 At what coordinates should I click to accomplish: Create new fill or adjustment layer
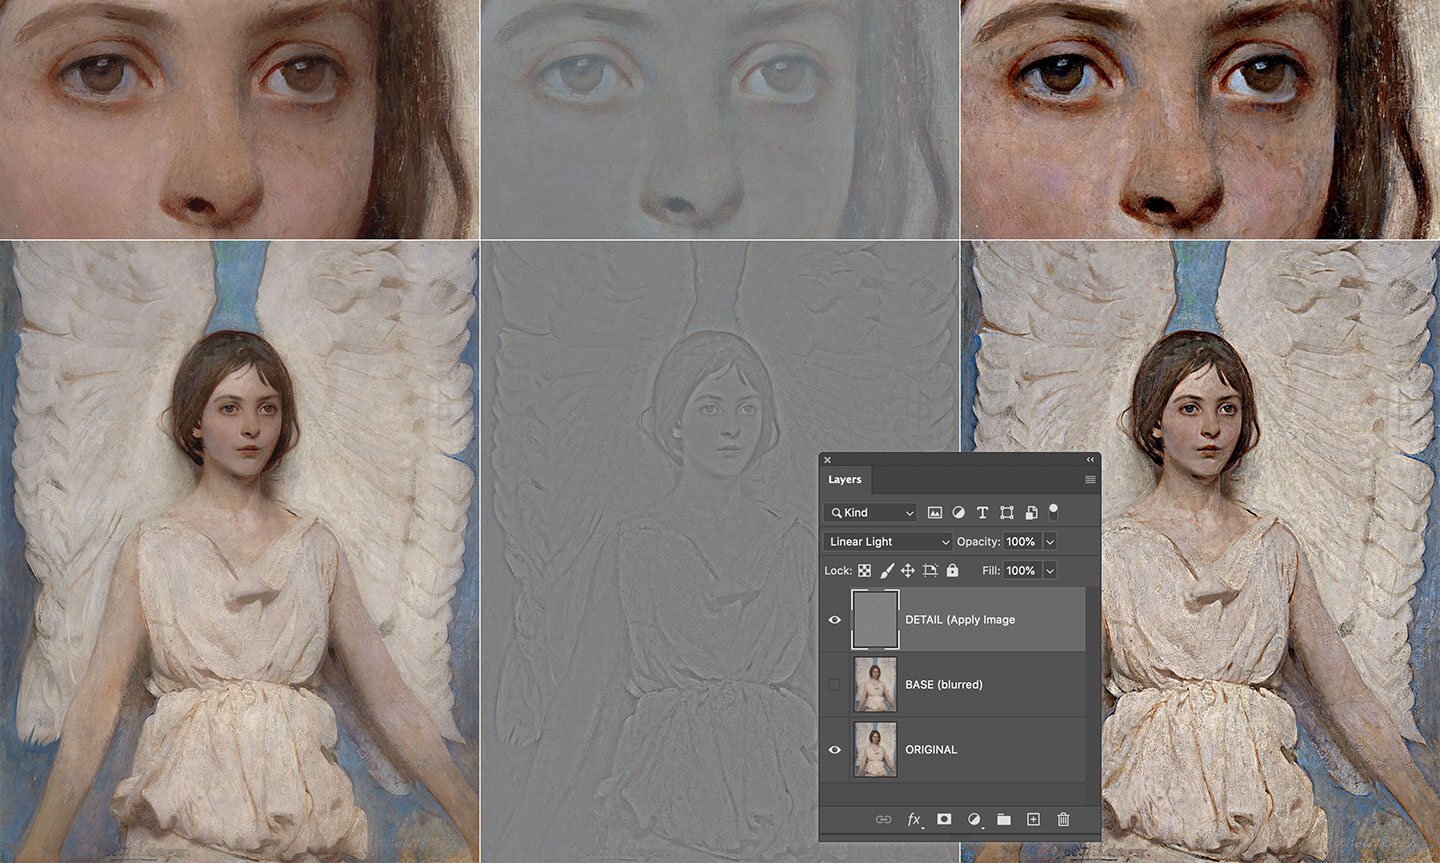coord(974,819)
